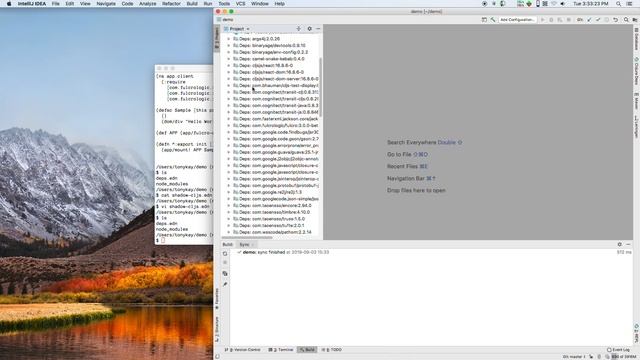The width and height of the screenshot is (640, 360).
Task: Click the Debug bug toolbar icon
Action: click(551, 20)
